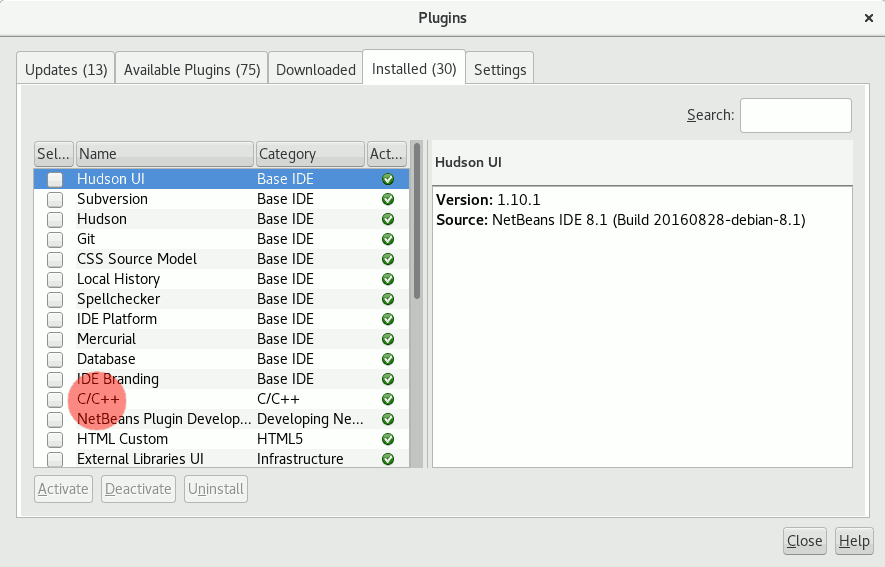Screen dimensions: 885x567
Task: Click the active status icon for Hudson UI
Action: 388,179
